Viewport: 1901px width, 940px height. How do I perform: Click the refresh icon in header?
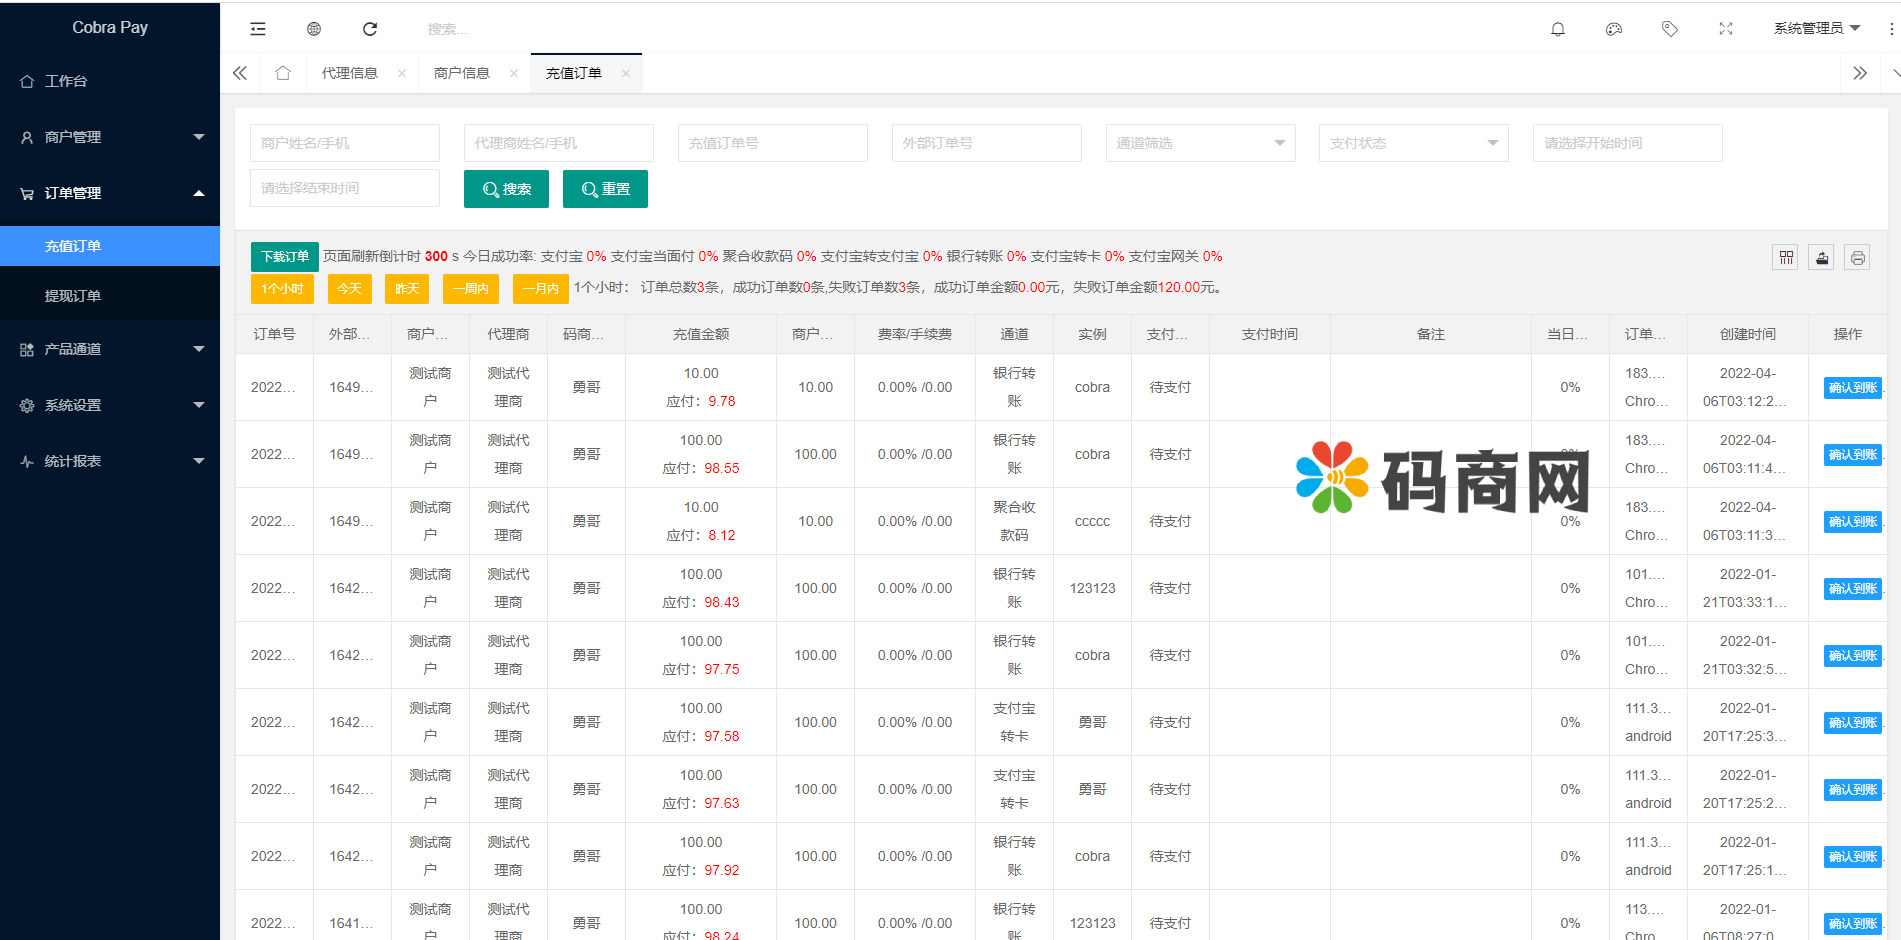point(370,29)
